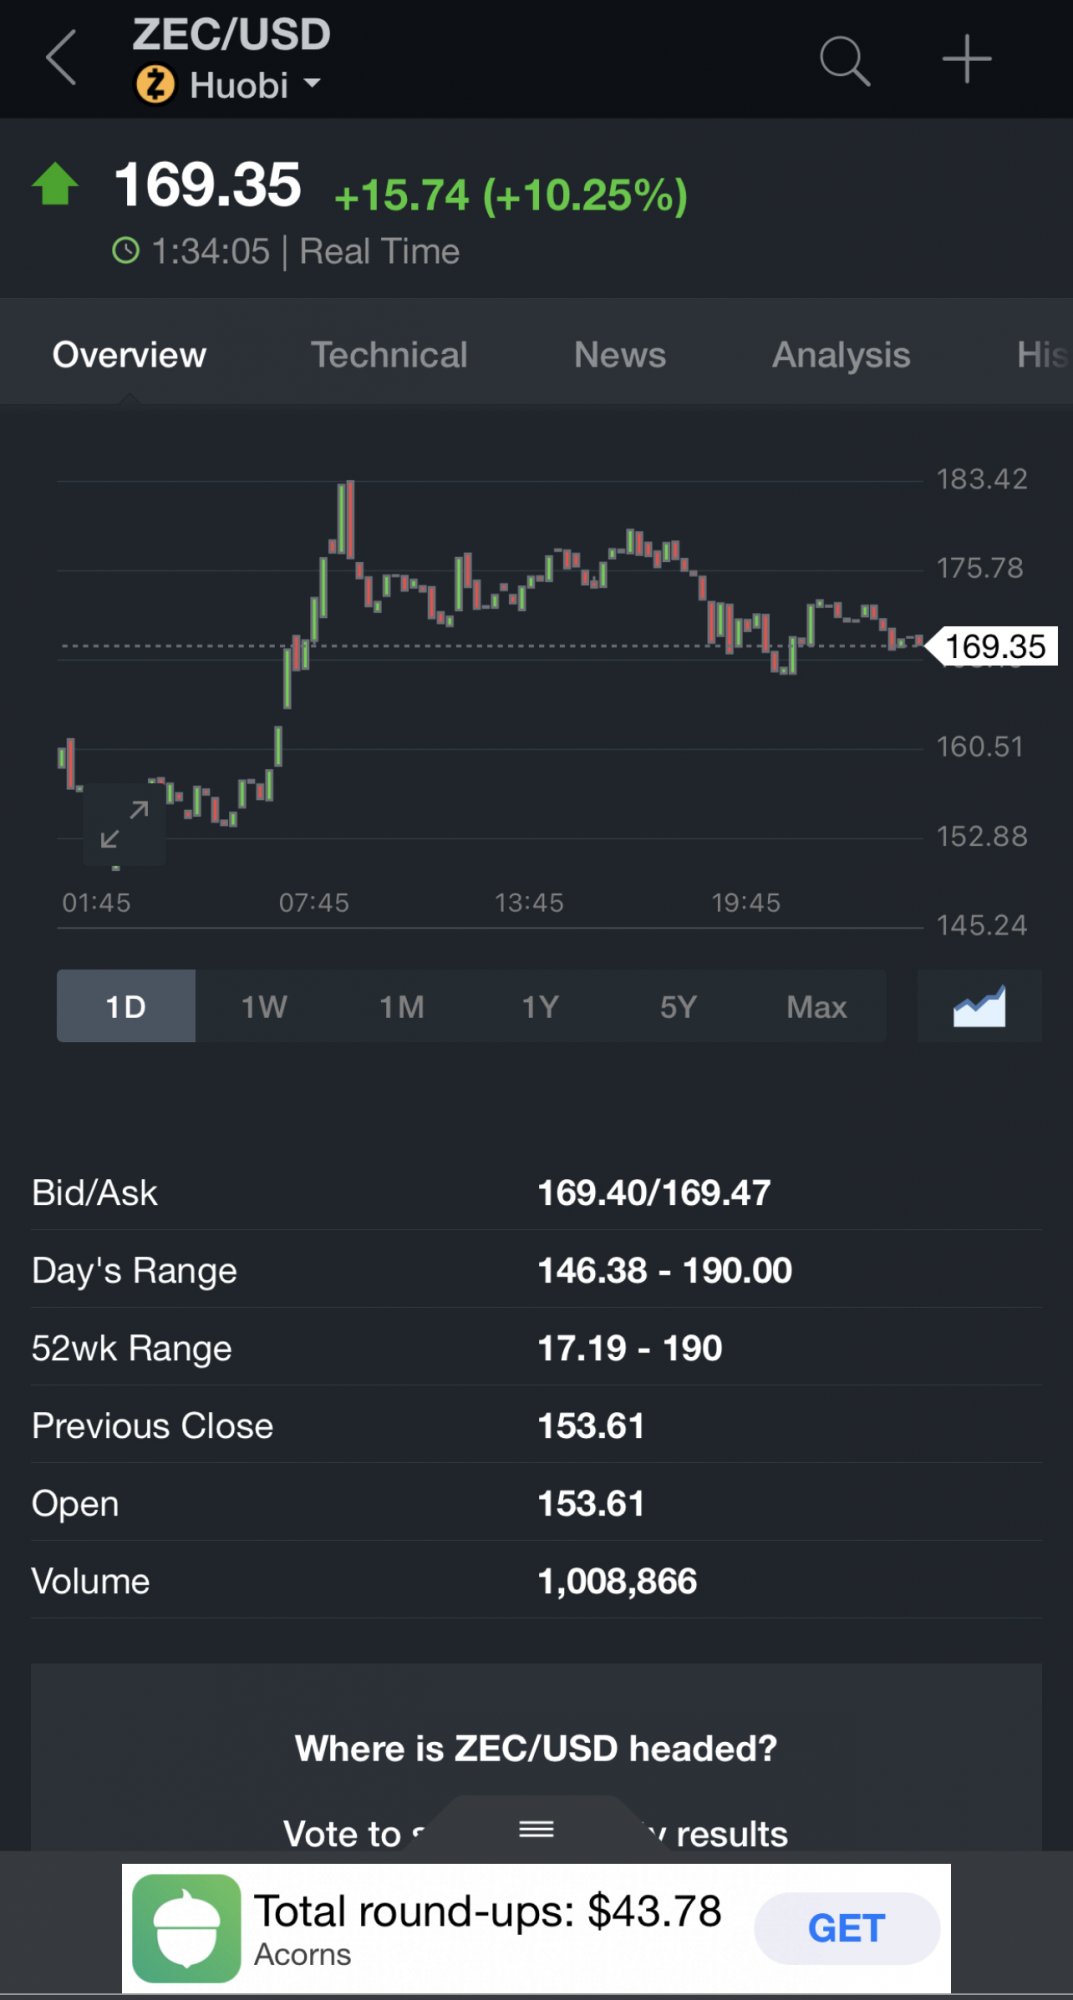The height and width of the screenshot is (2000, 1073).
Task: Choose the Max chart range
Action: 816,1006
